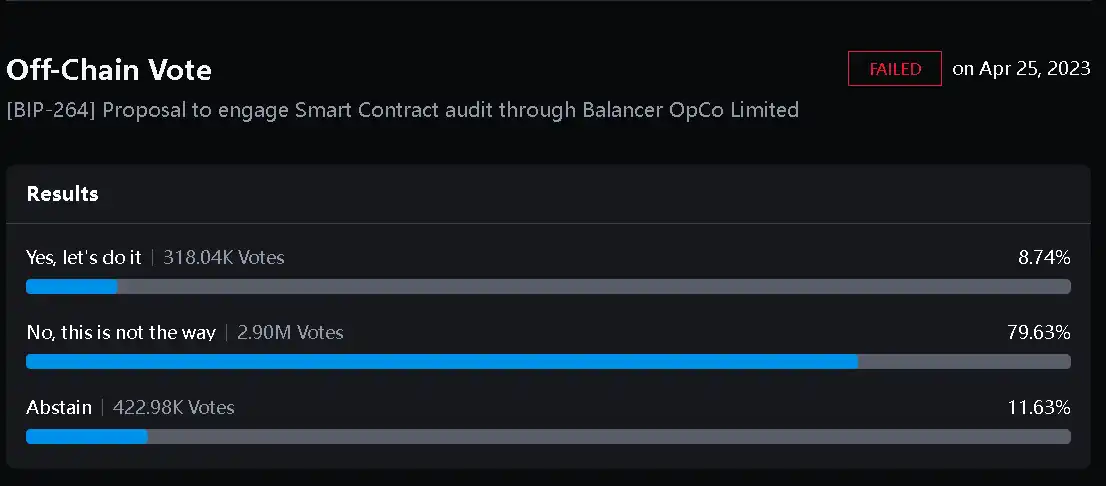Click the 11.63% result percentage
This screenshot has width=1106, height=486.
(1040, 407)
